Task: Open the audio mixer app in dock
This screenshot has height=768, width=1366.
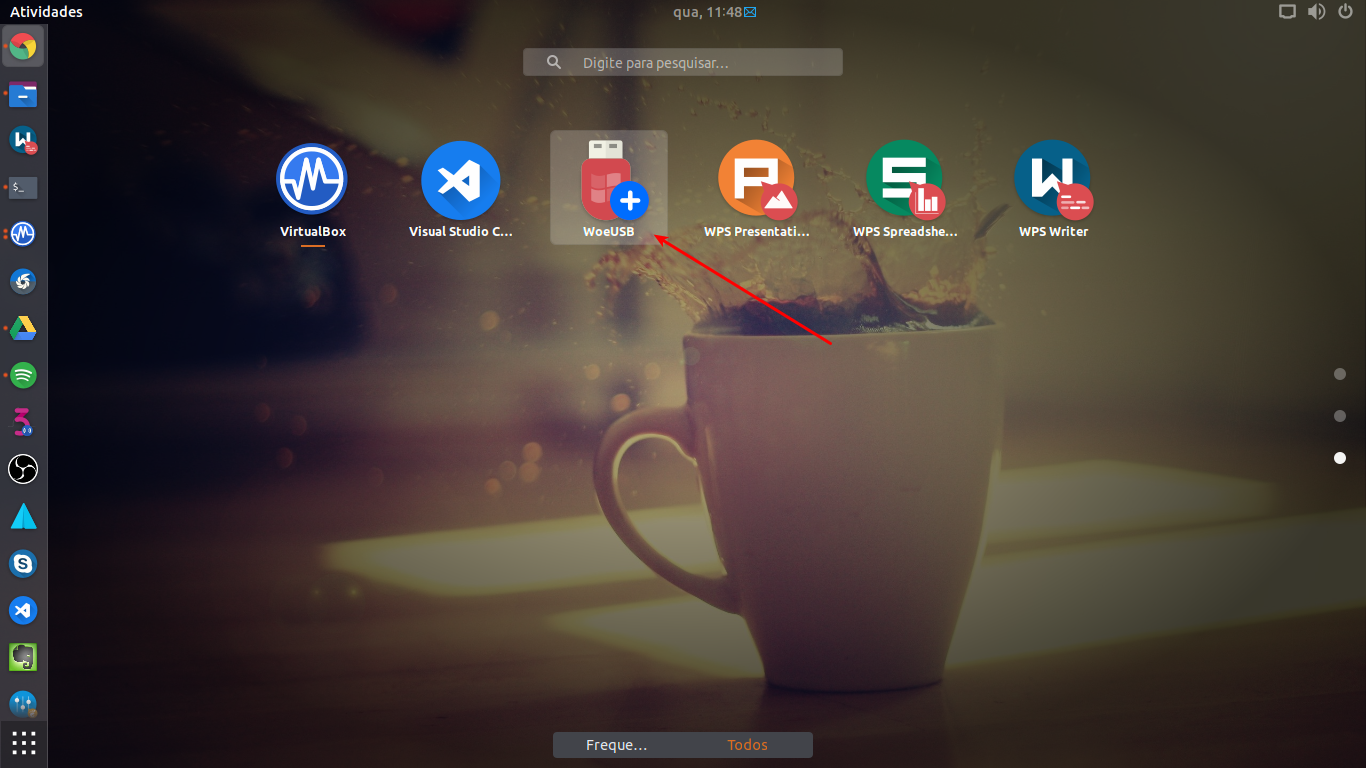Action: (23, 703)
